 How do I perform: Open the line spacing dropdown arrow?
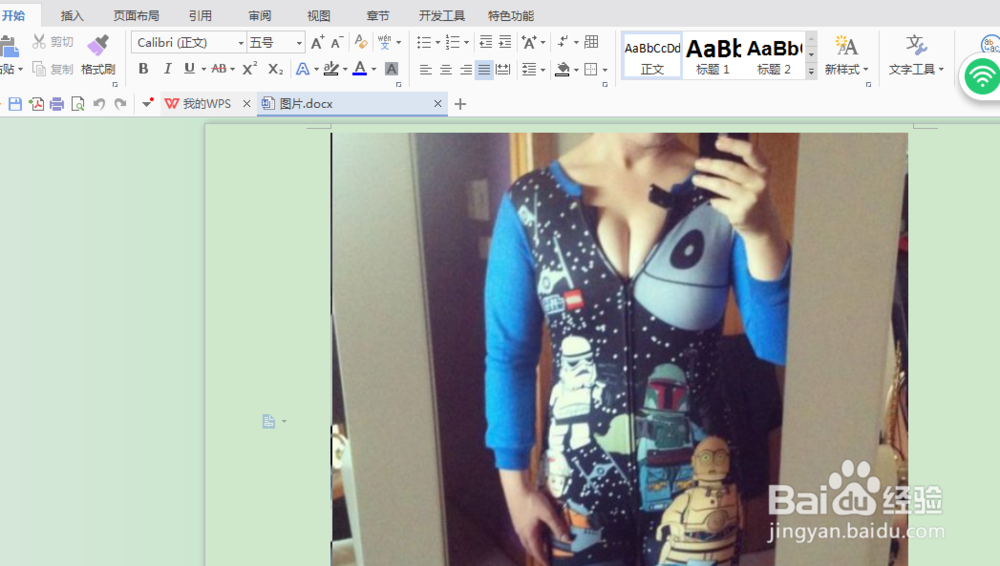coord(543,70)
